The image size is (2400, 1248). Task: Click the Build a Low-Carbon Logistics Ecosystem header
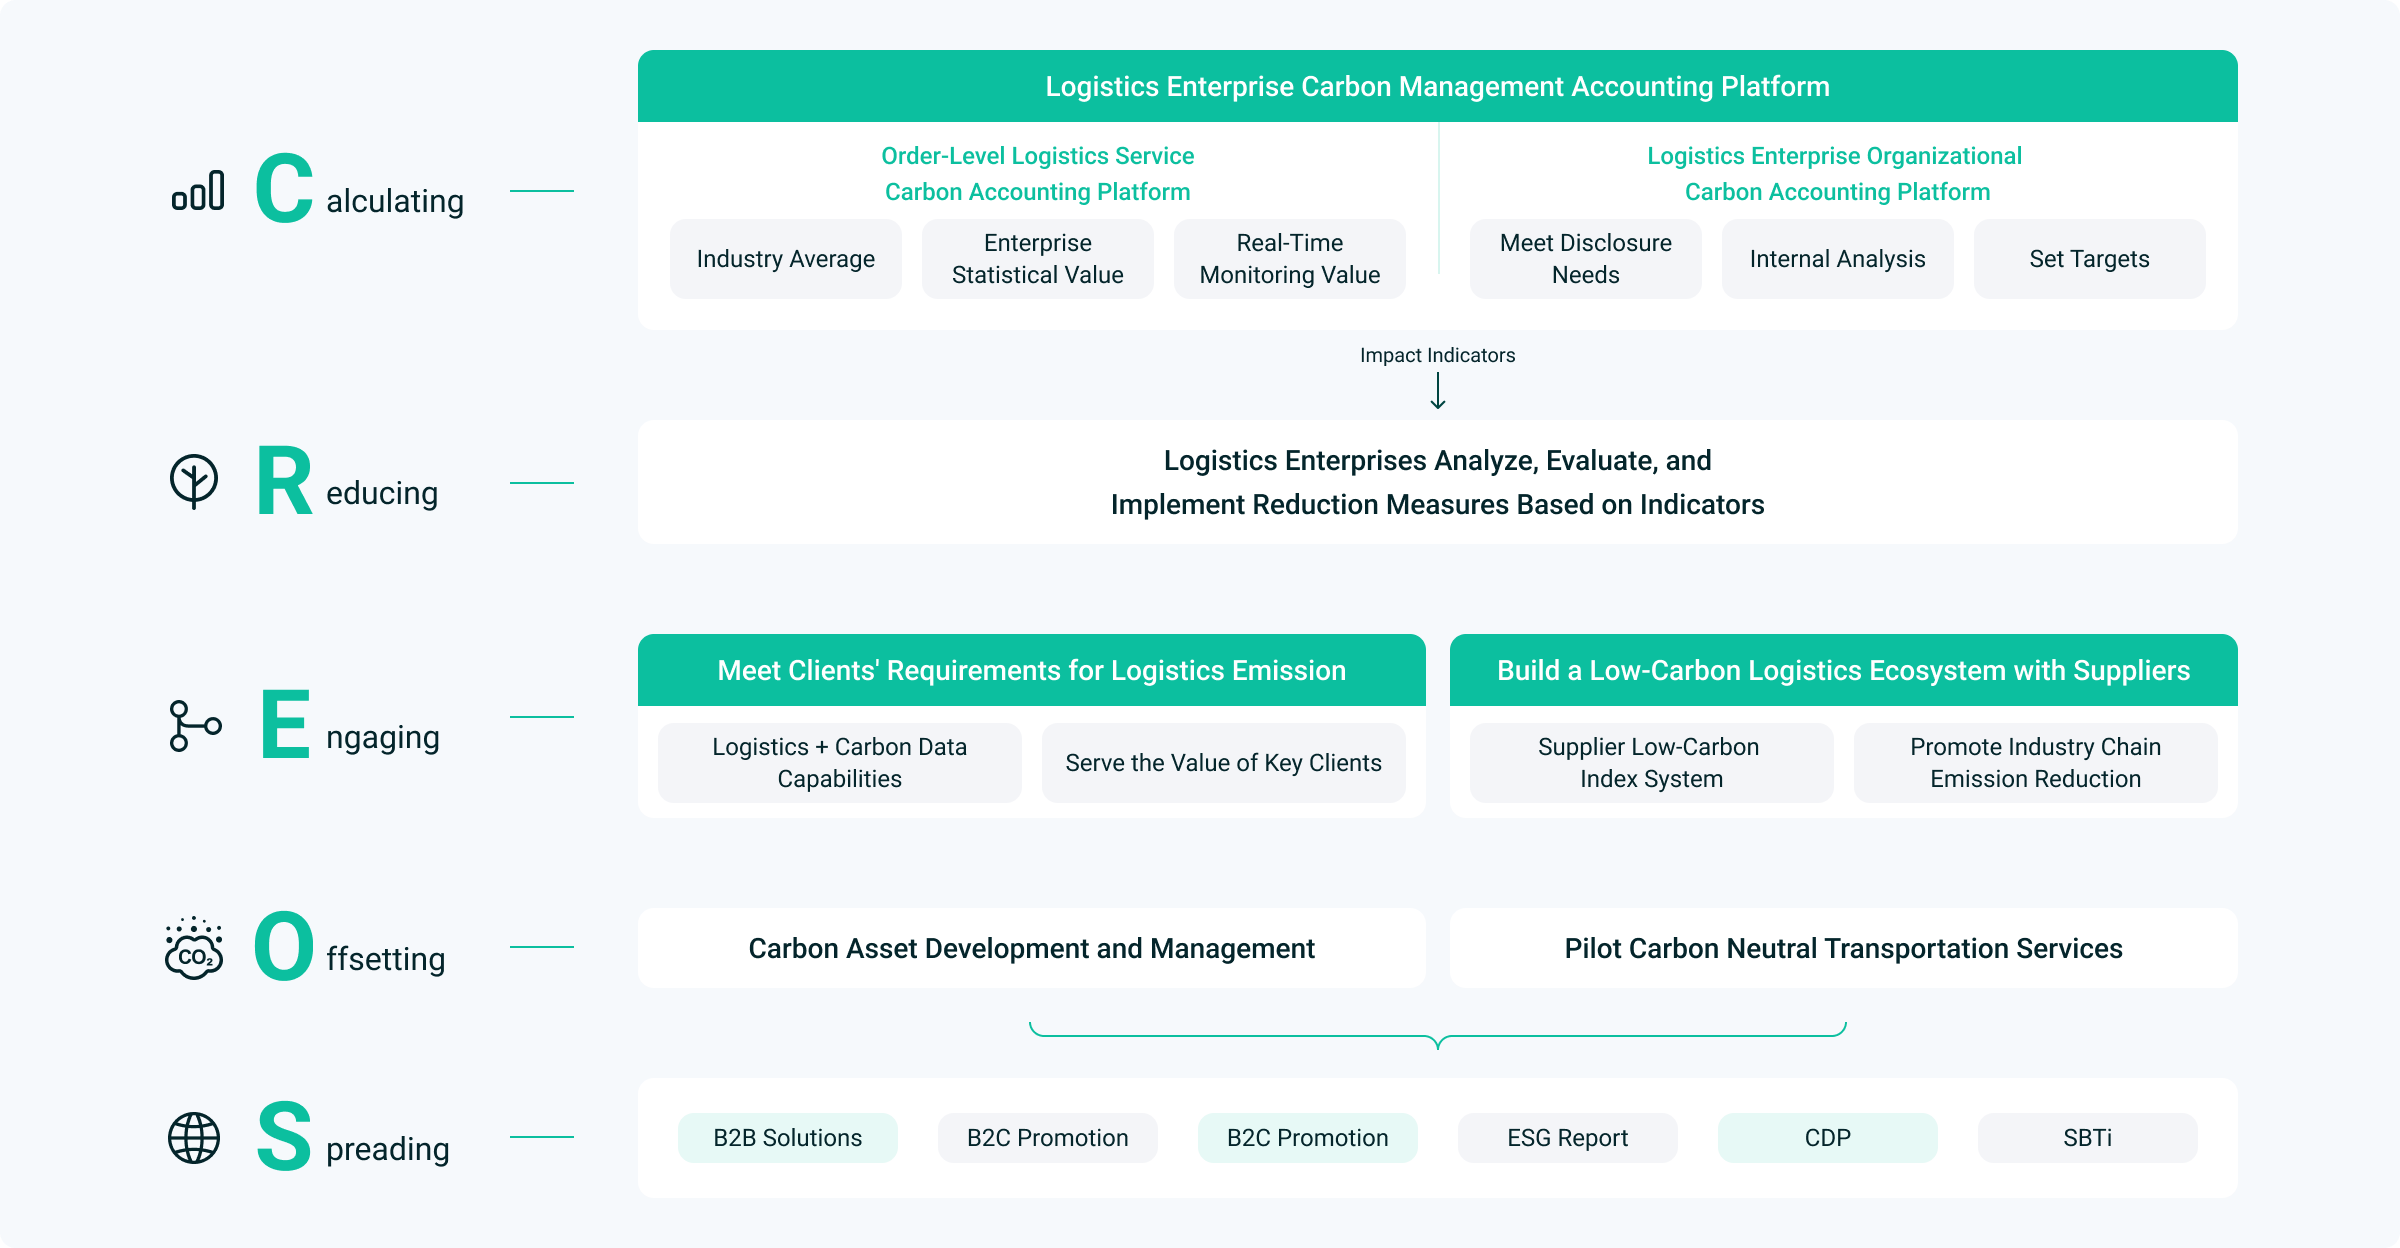1844,670
